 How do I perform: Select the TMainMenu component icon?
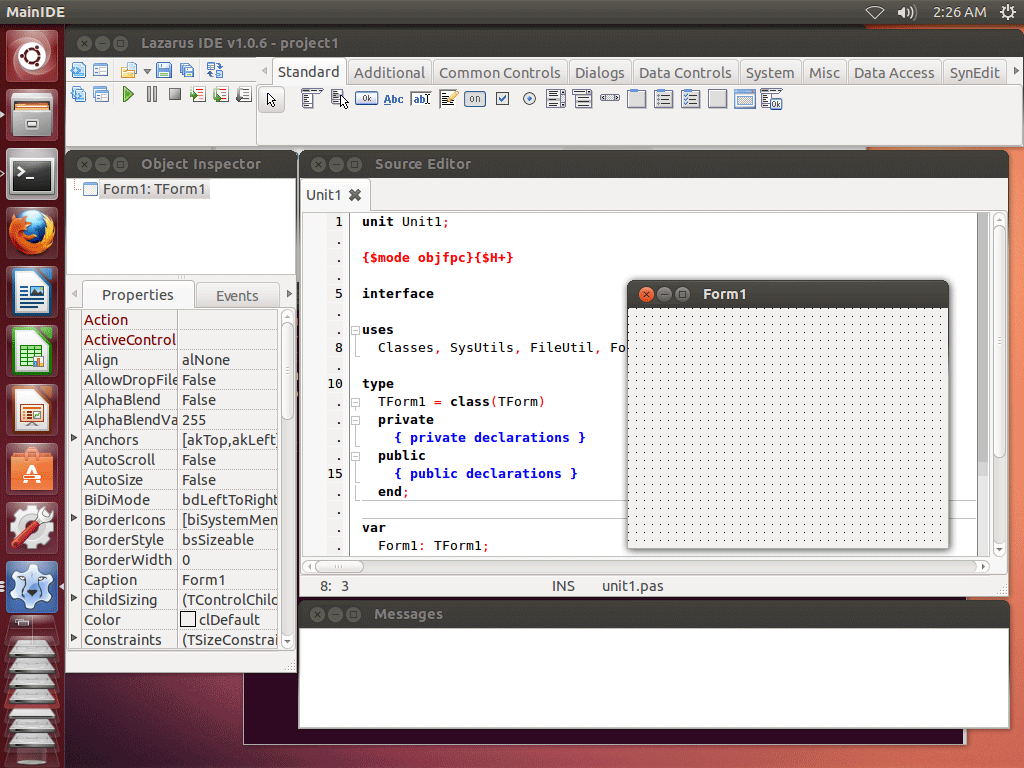point(311,98)
